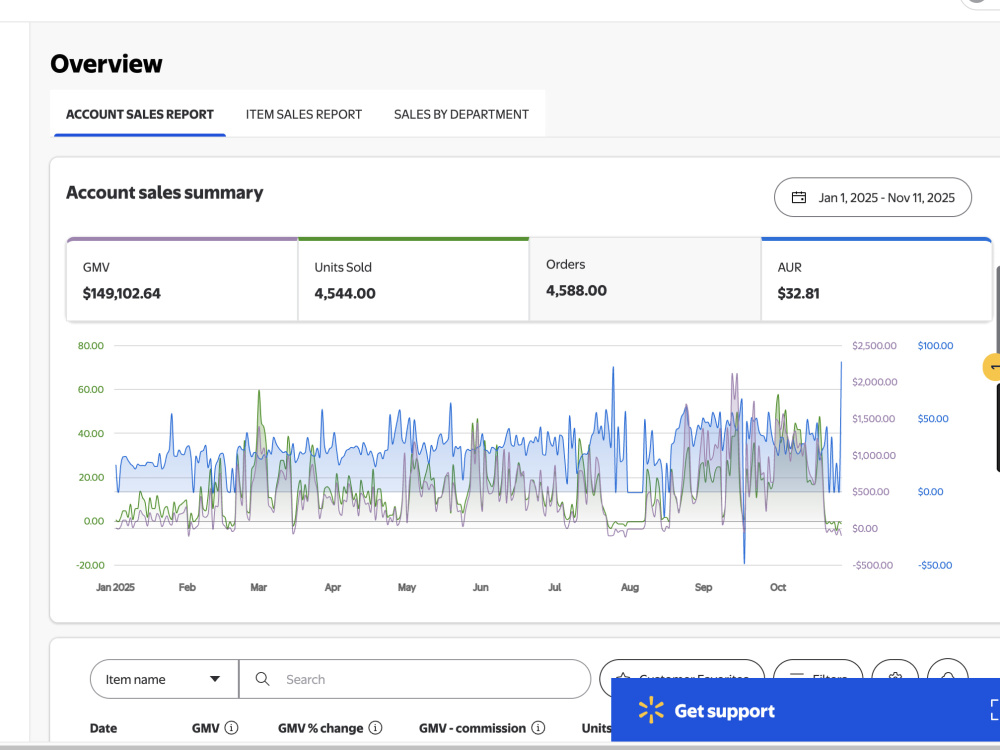The image size is (1000, 750).
Task: Click the Walmart spark icon on support bar
Action: 651,710
